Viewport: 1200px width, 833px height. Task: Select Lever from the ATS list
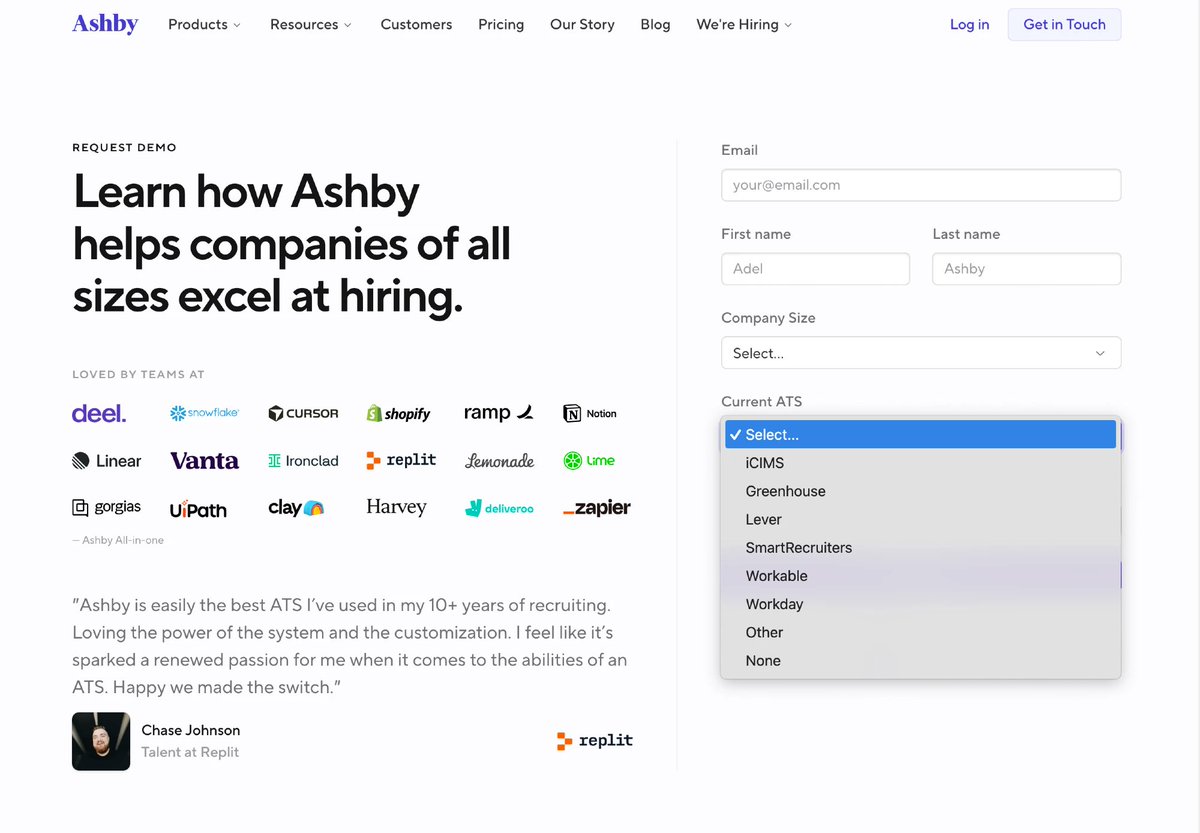click(921, 519)
